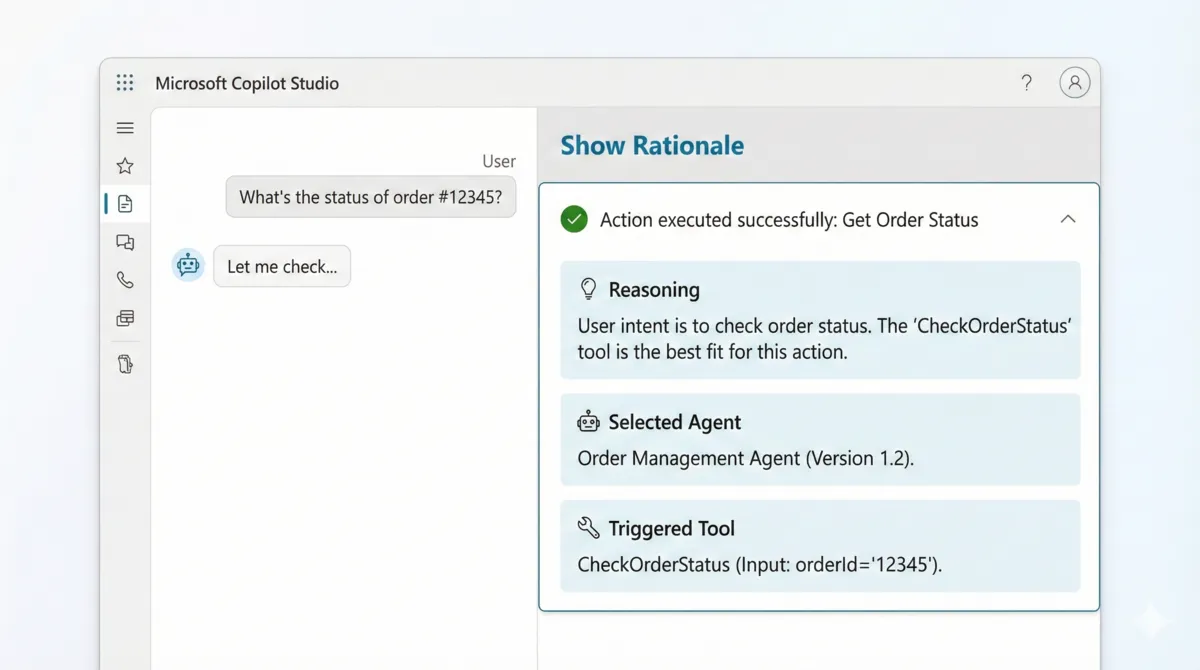Select the Show Rationale heading

pyautogui.click(x=651, y=145)
